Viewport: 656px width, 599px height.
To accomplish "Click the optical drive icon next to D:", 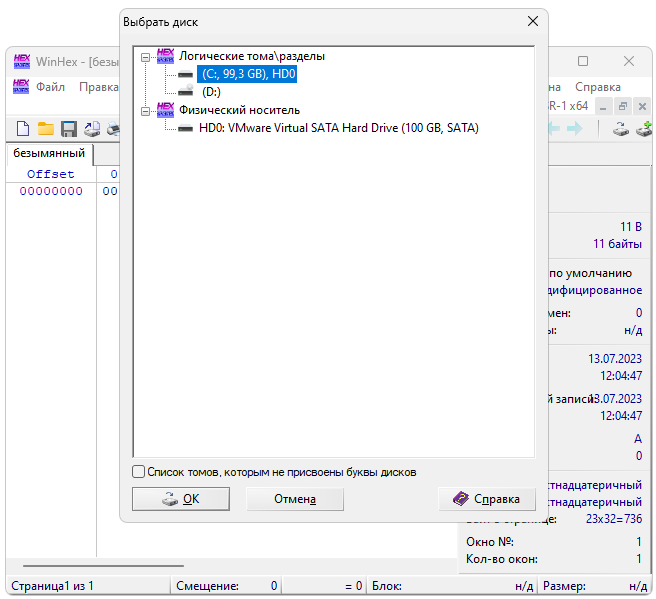I will click(x=185, y=91).
